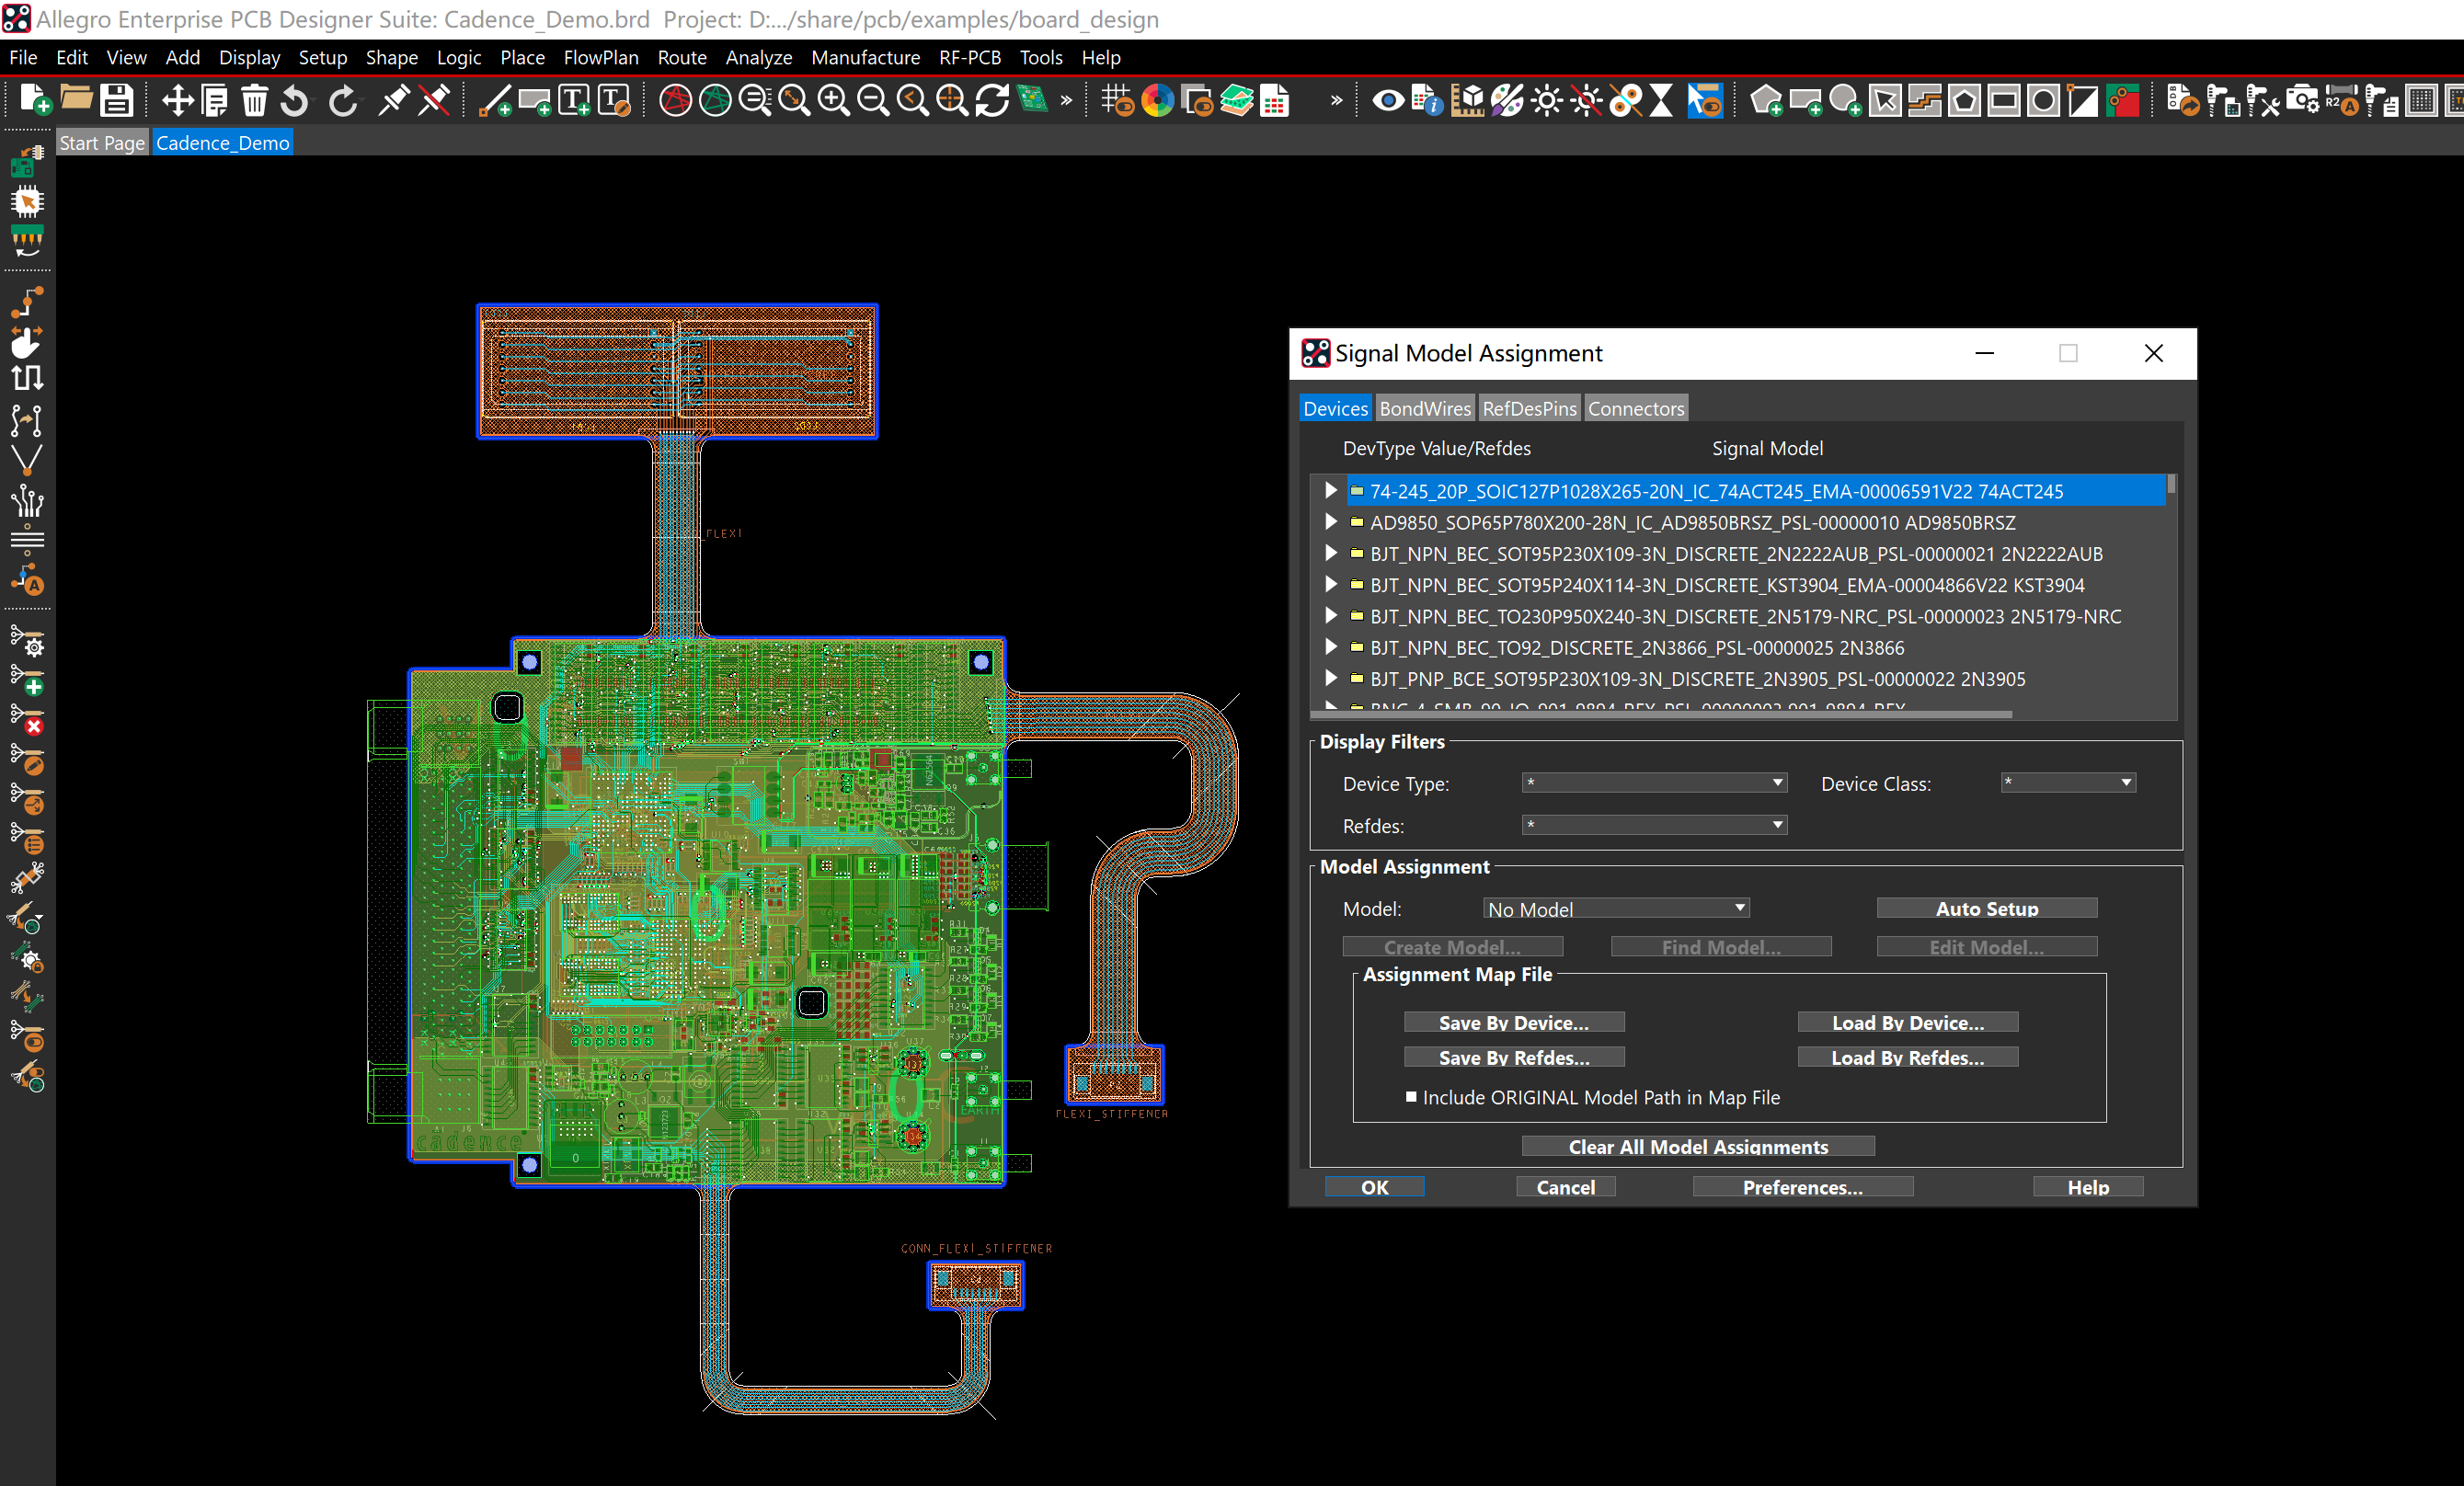Select the Add Line tool icon
Viewport: 2464px width, 1486px height.
495,100
